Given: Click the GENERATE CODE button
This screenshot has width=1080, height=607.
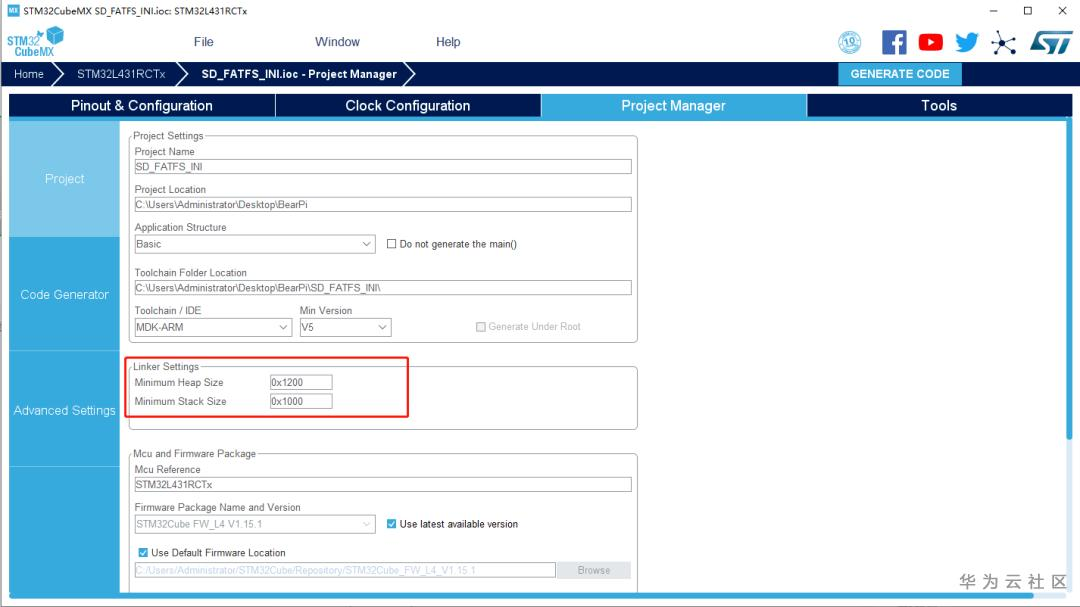Looking at the screenshot, I should tap(900, 74).
